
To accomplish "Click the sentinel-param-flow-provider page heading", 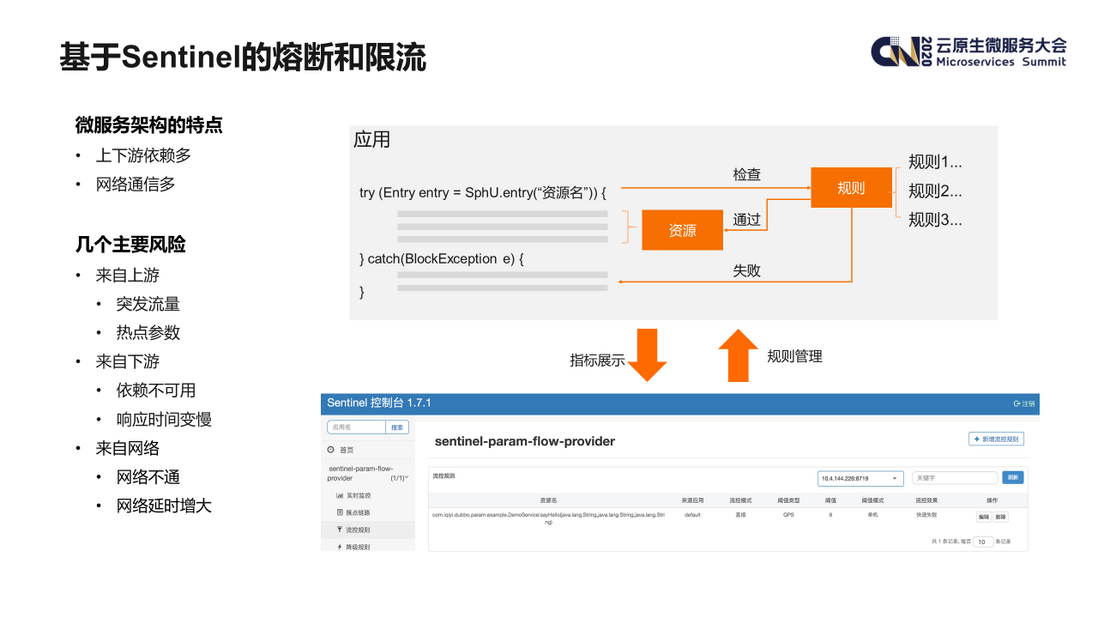I will (x=524, y=442).
